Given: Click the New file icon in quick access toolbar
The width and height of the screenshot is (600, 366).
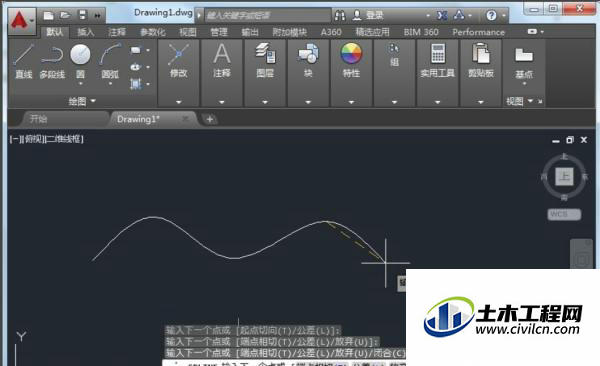Looking at the screenshot, I should [x=48, y=15].
